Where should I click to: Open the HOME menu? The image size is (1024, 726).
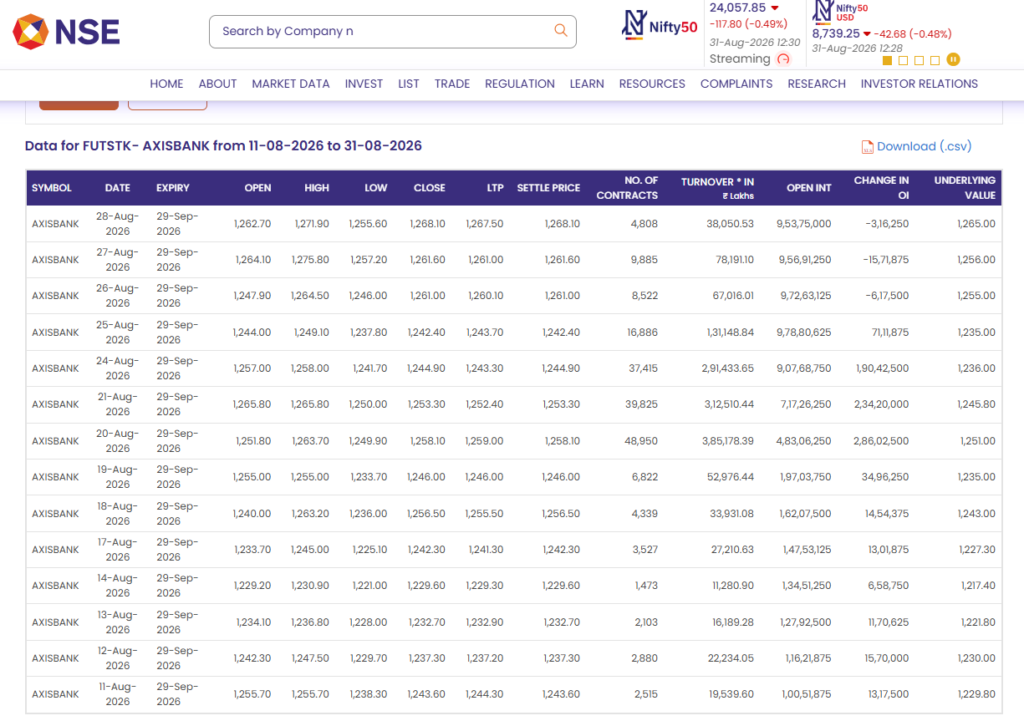[167, 84]
